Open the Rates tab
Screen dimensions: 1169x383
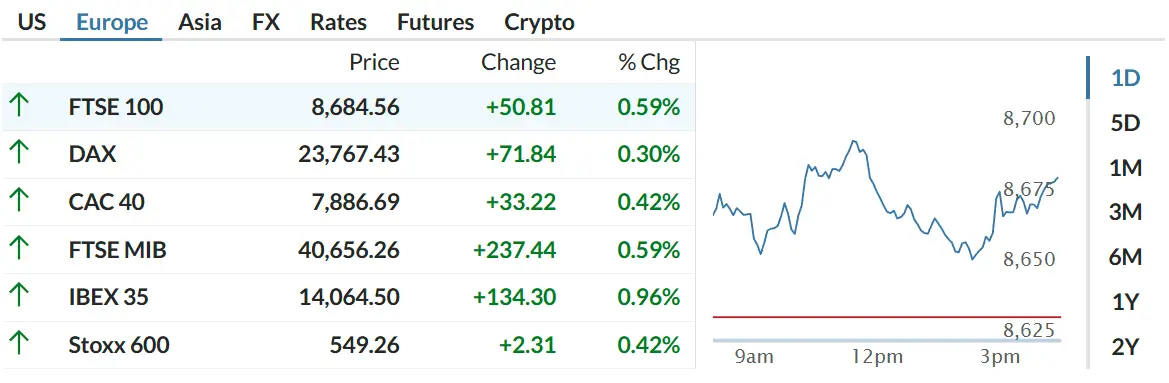[x=338, y=22]
